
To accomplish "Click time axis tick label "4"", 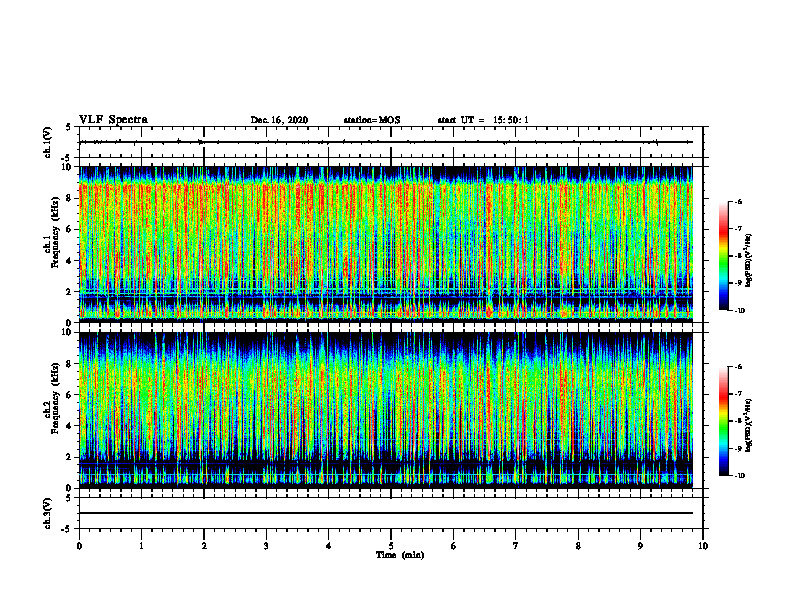I will click(329, 546).
